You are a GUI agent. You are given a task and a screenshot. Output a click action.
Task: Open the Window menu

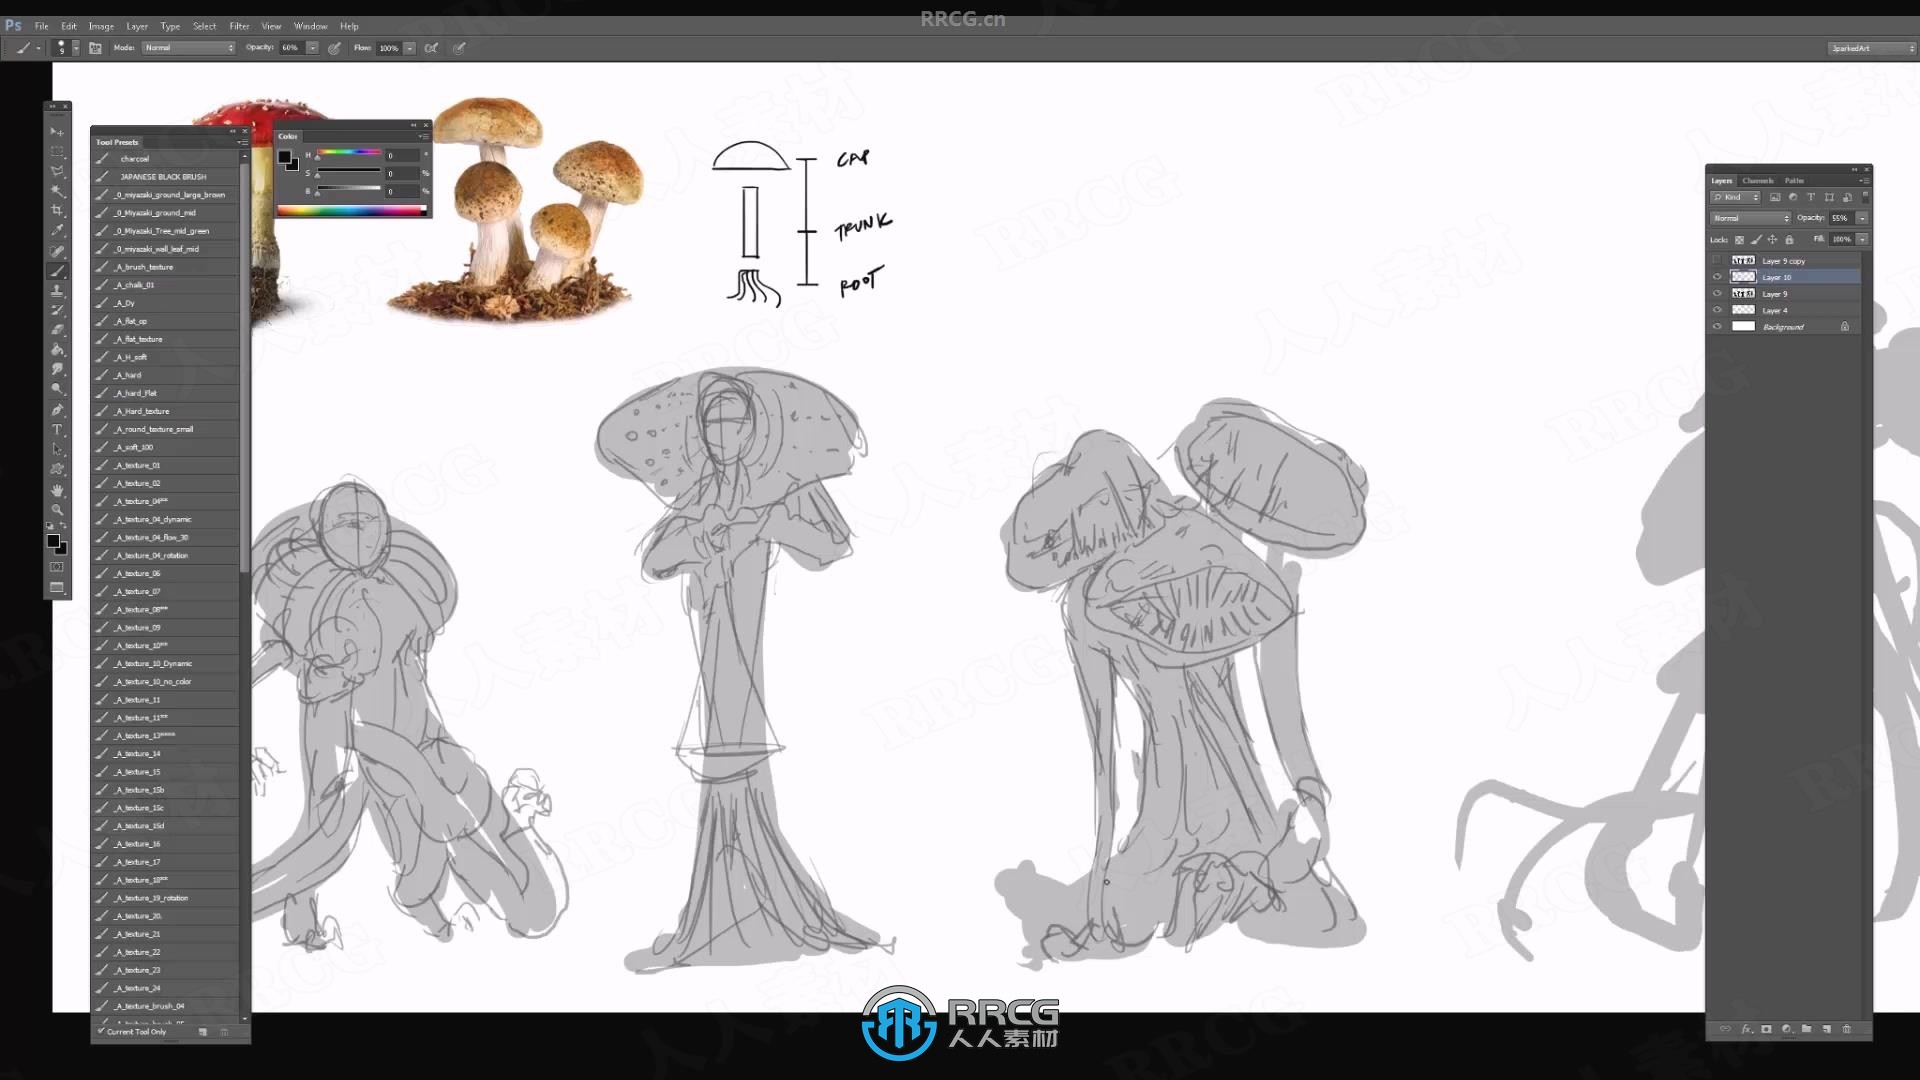pyautogui.click(x=310, y=26)
